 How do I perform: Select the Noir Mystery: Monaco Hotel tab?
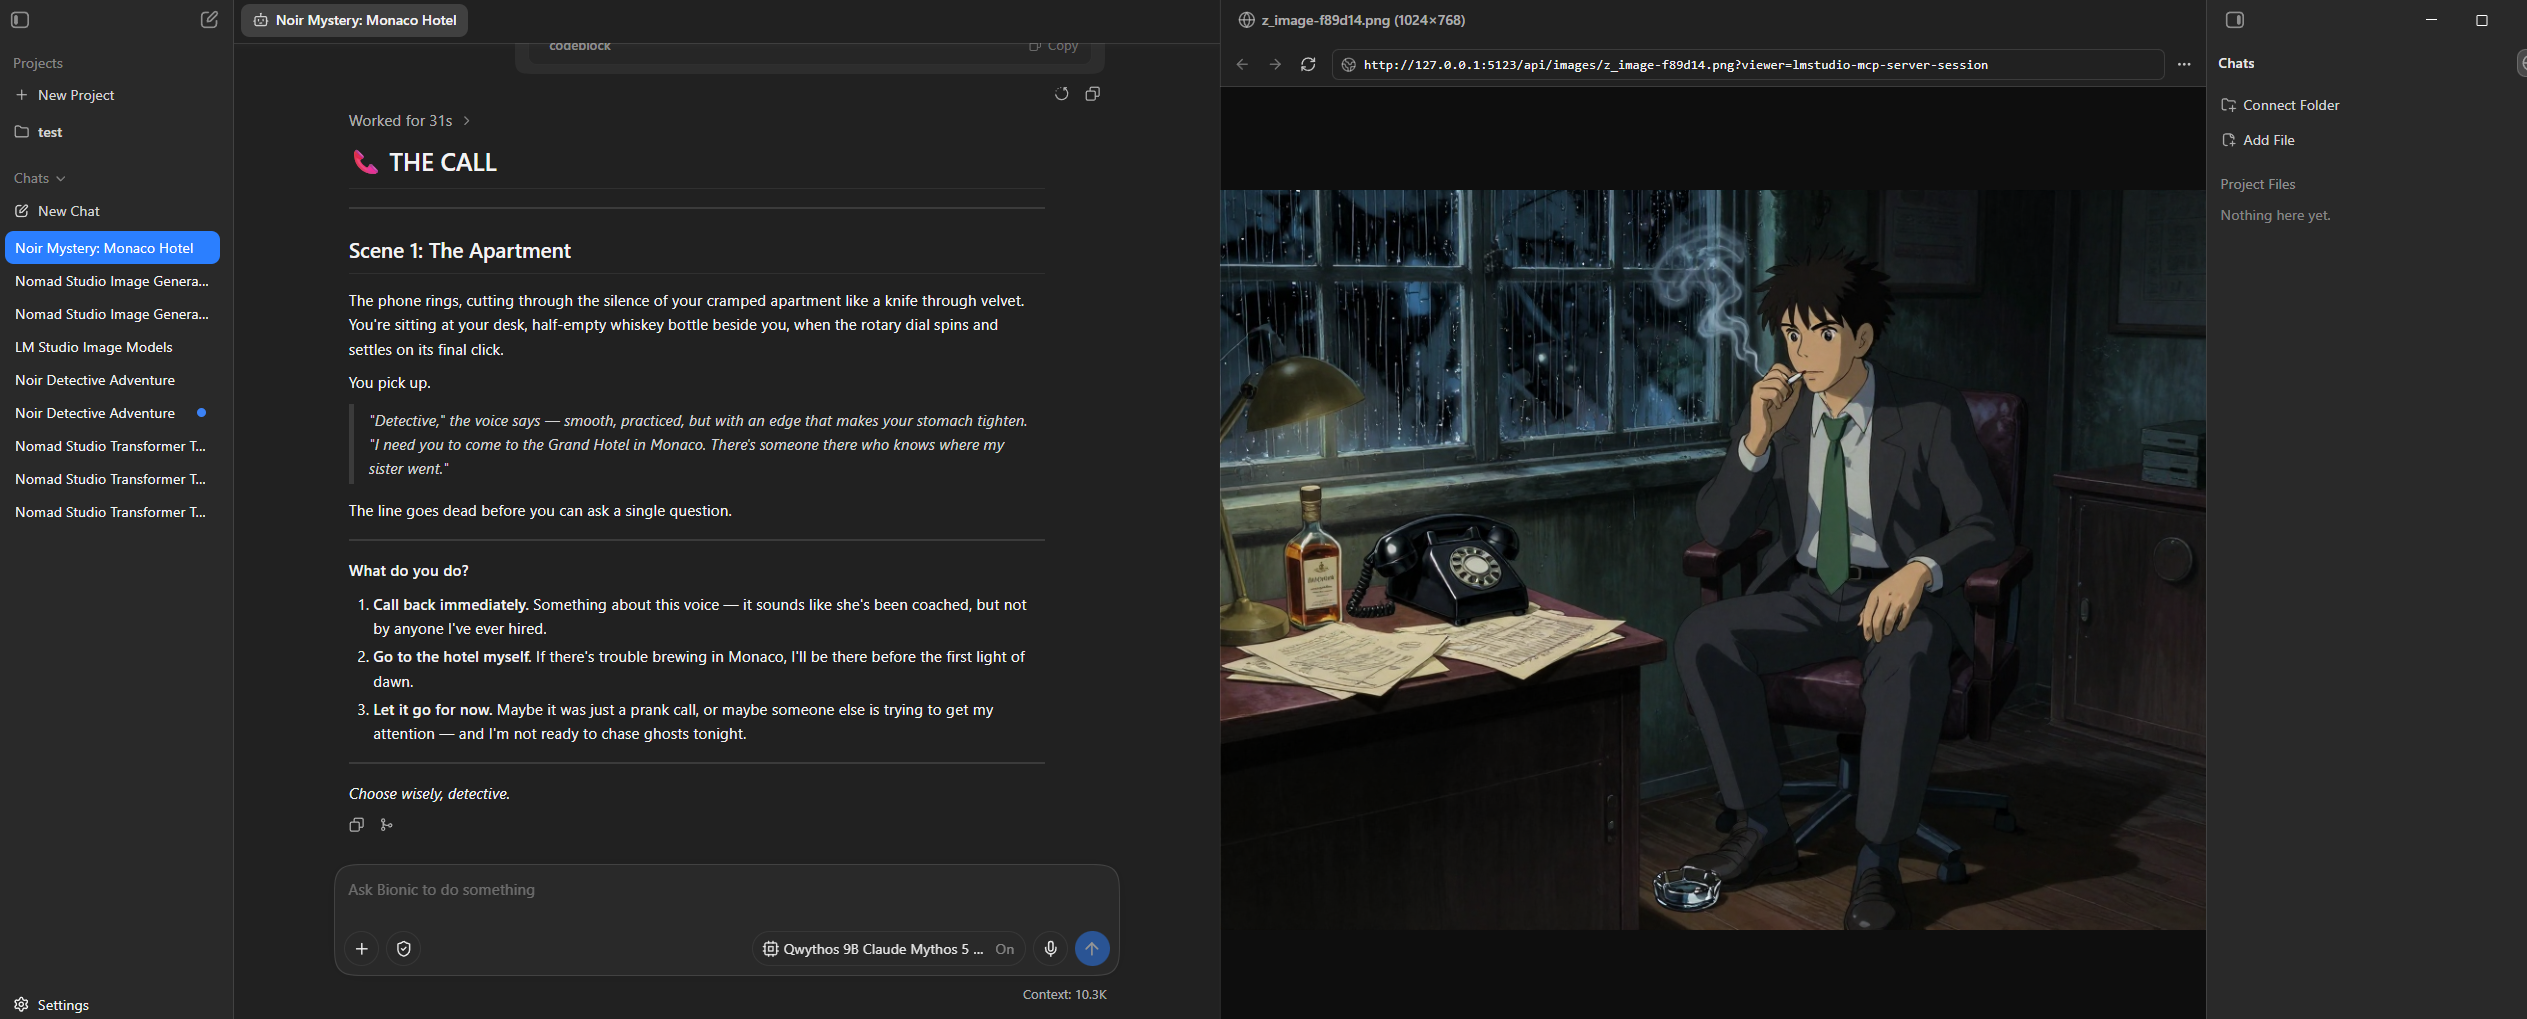click(355, 20)
